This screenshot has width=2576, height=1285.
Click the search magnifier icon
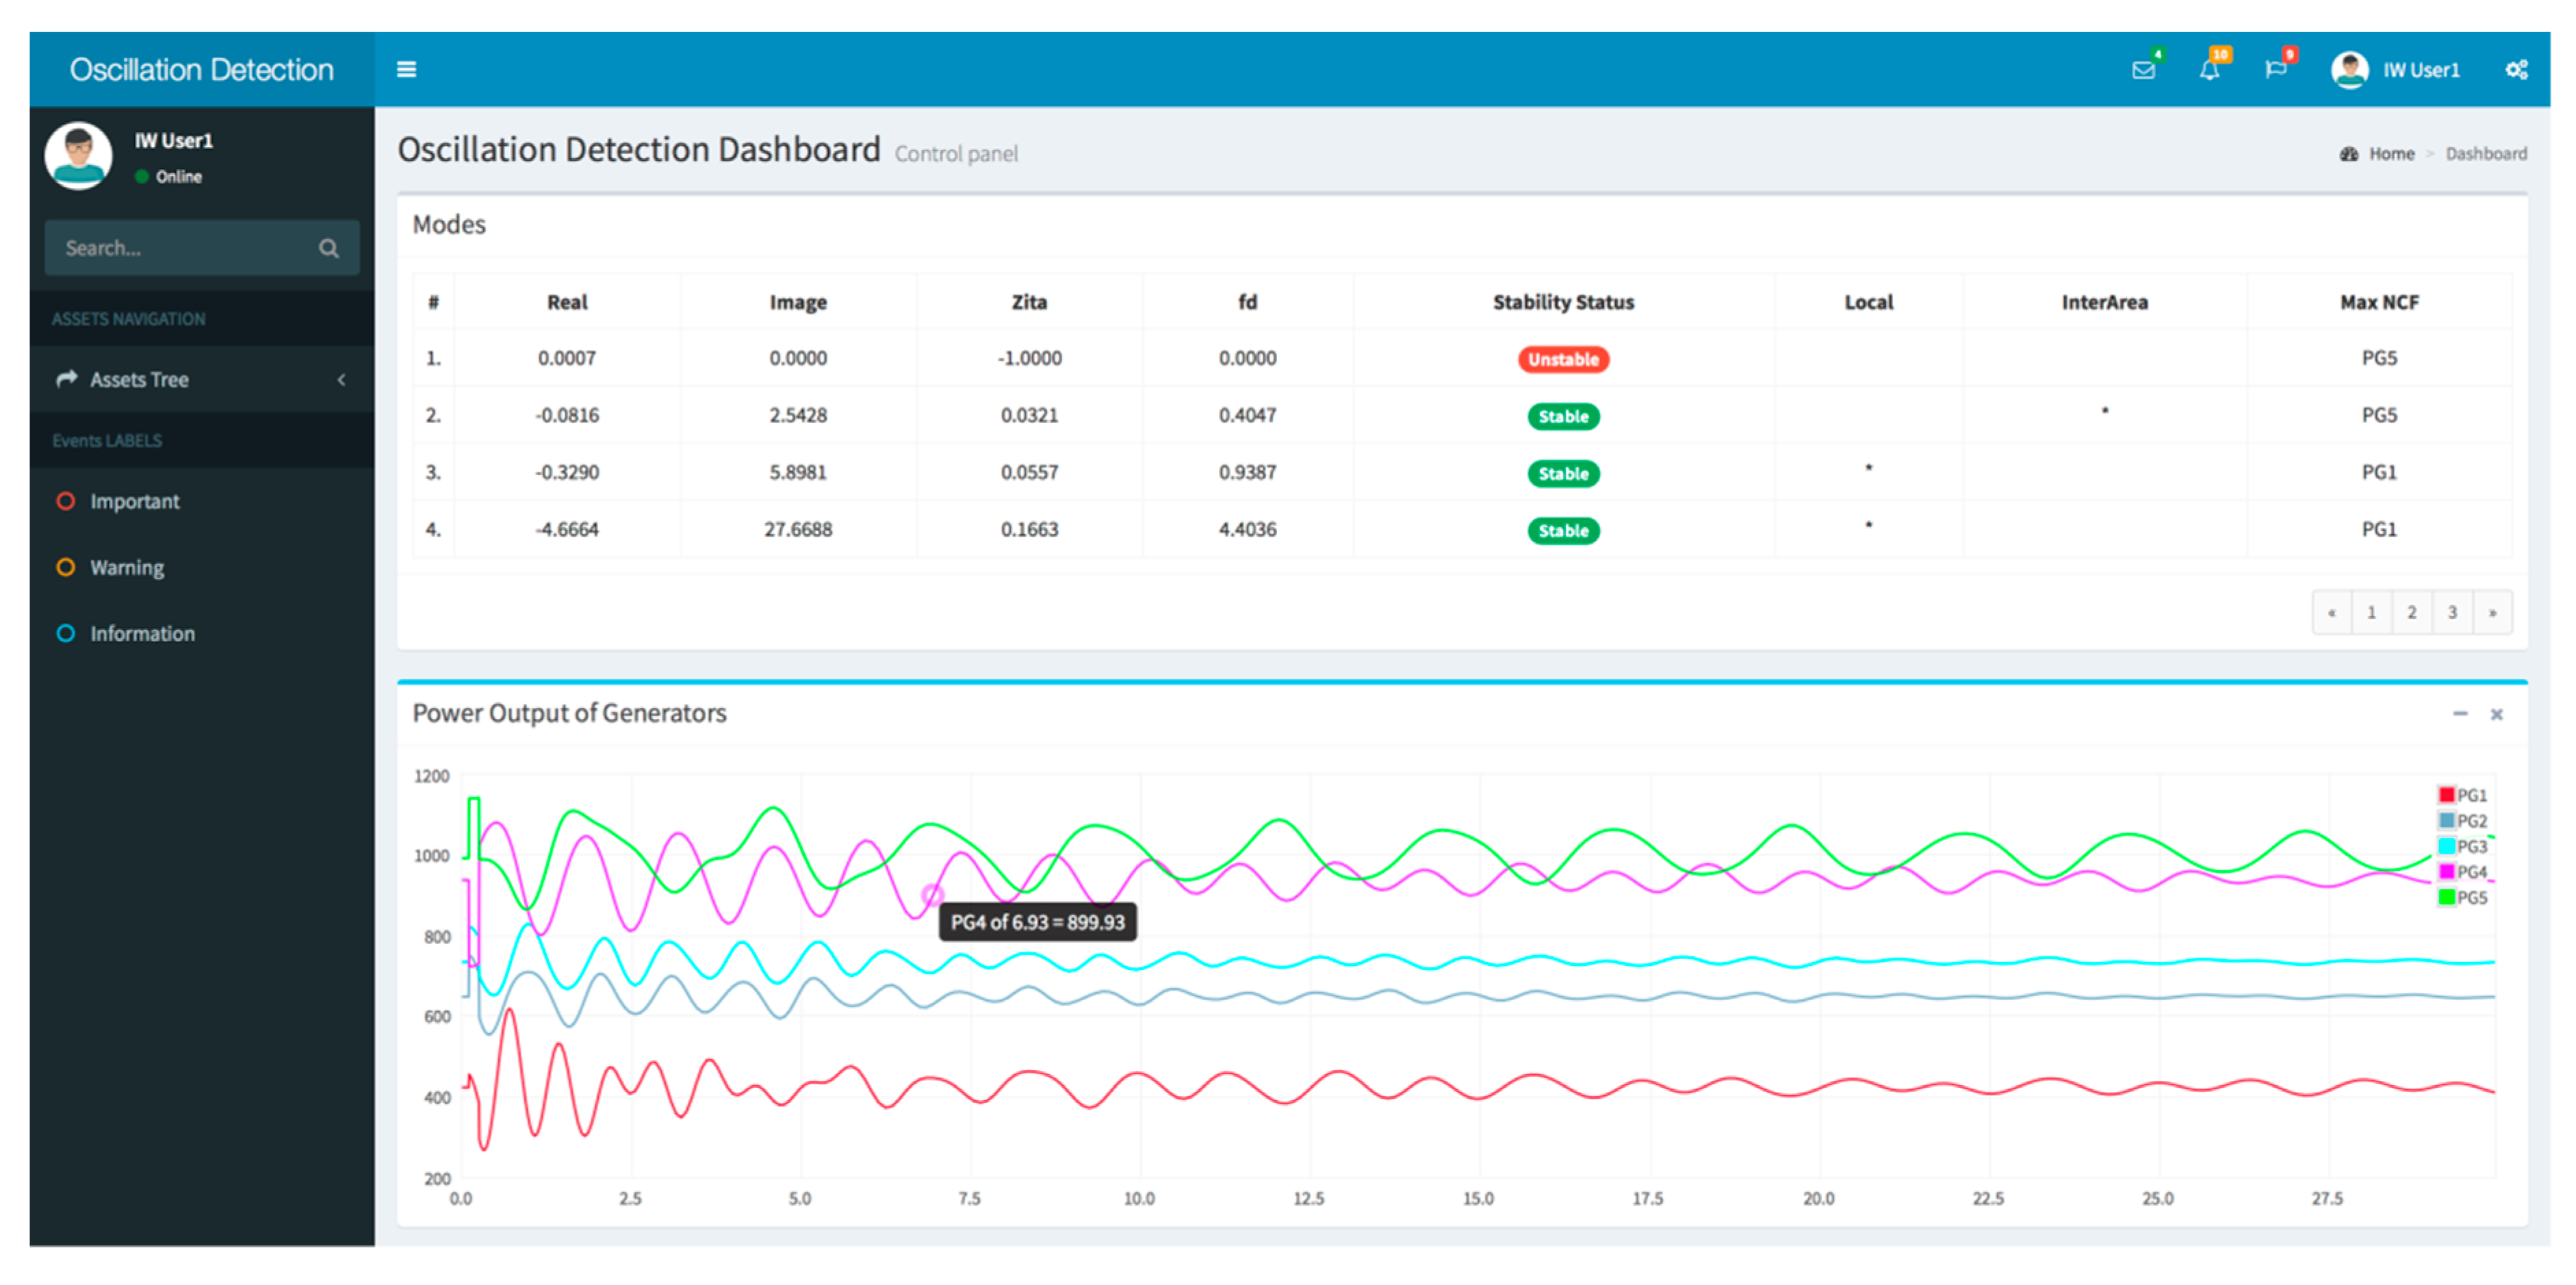pos(328,248)
